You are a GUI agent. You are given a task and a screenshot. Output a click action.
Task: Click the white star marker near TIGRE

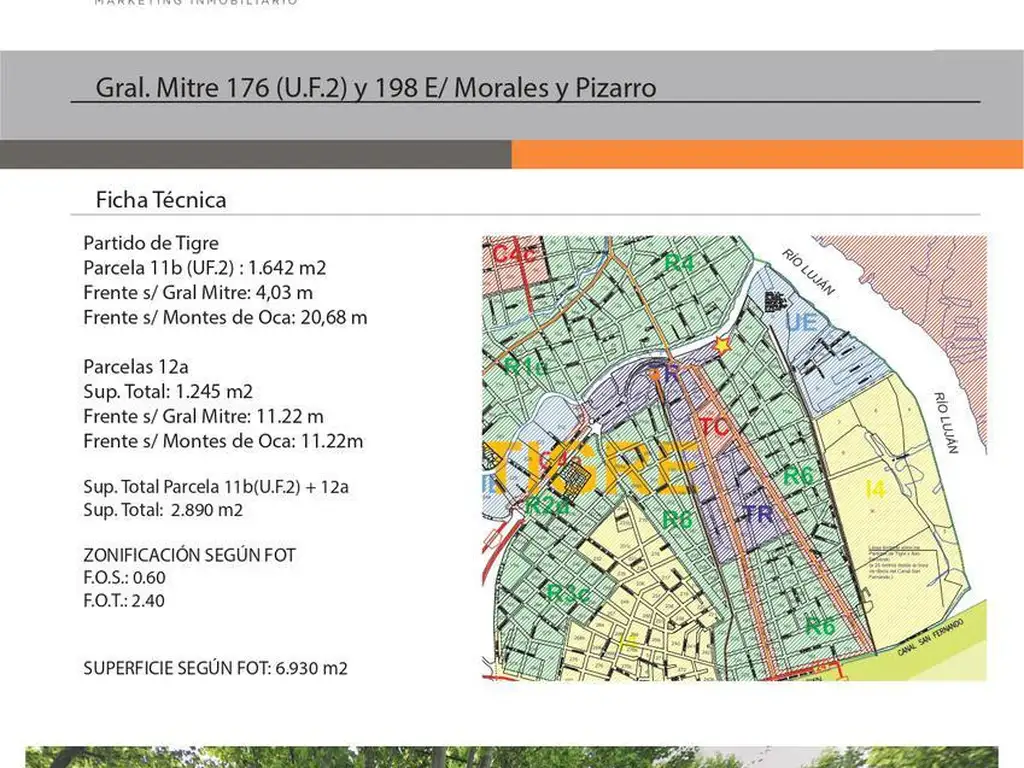(597, 428)
